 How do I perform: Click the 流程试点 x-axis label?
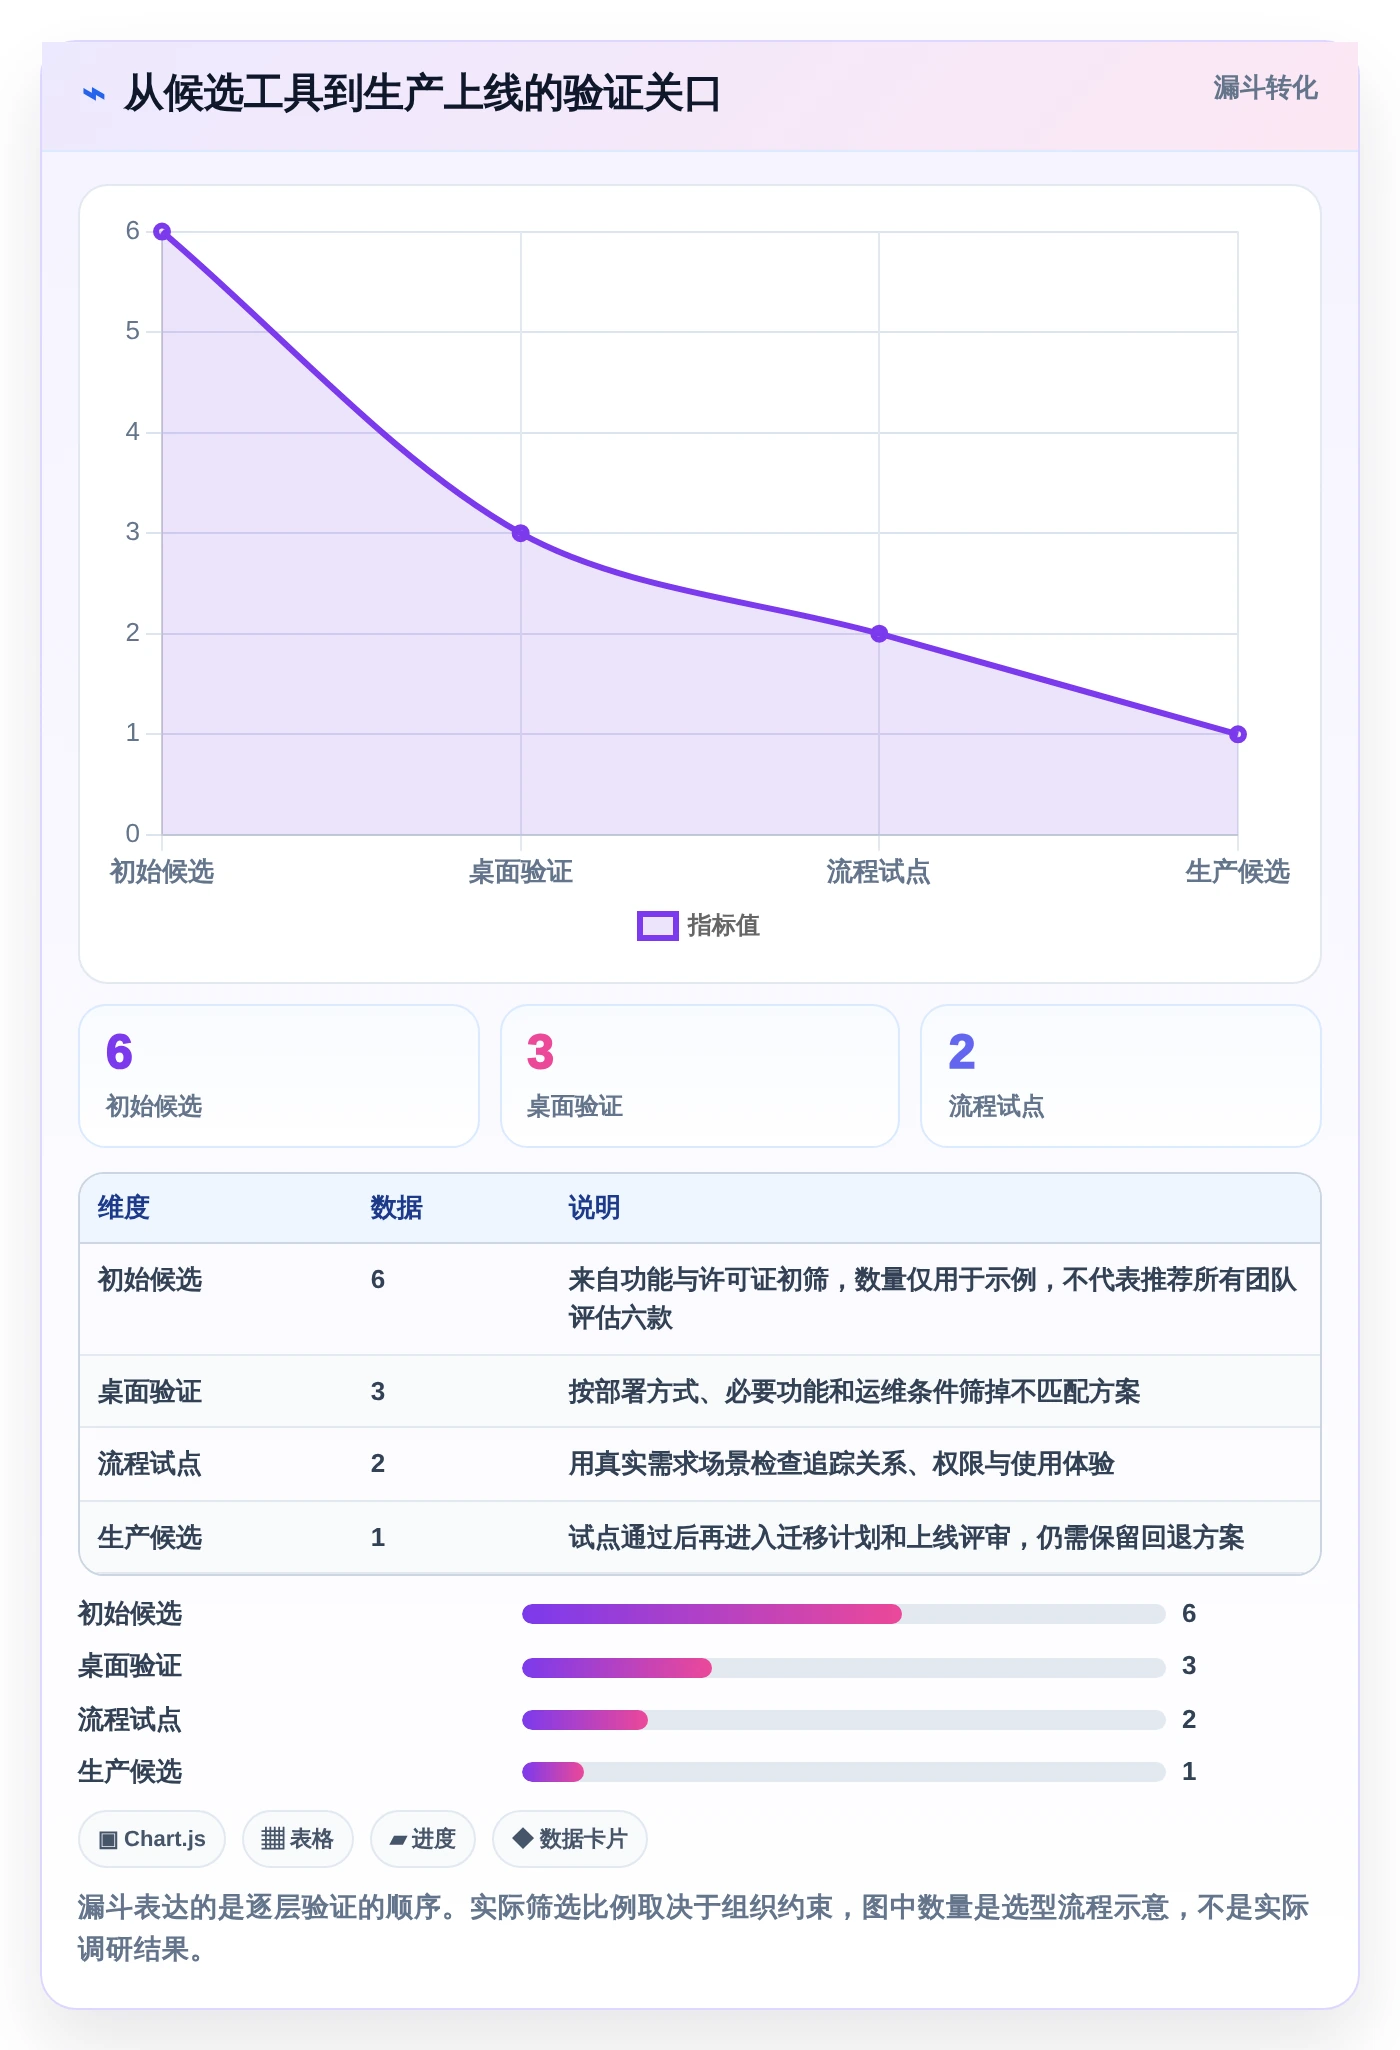tap(879, 872)
